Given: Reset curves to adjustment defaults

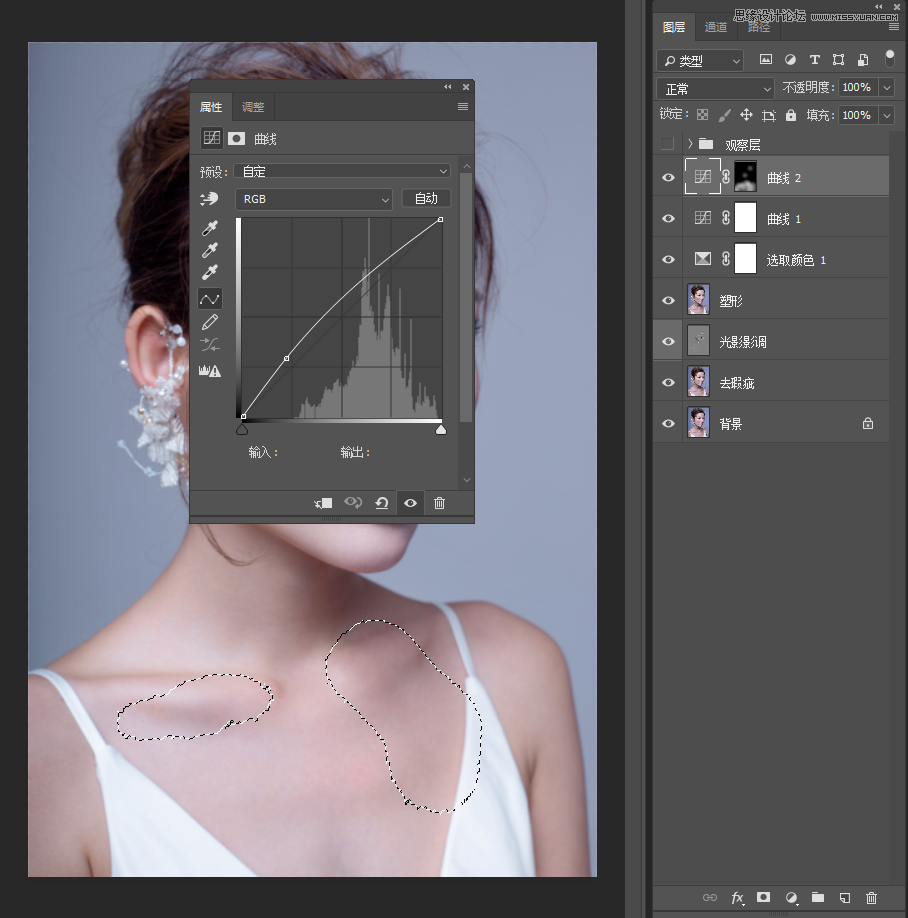Looking at the screenshot, I should click(x=381, y=503).
